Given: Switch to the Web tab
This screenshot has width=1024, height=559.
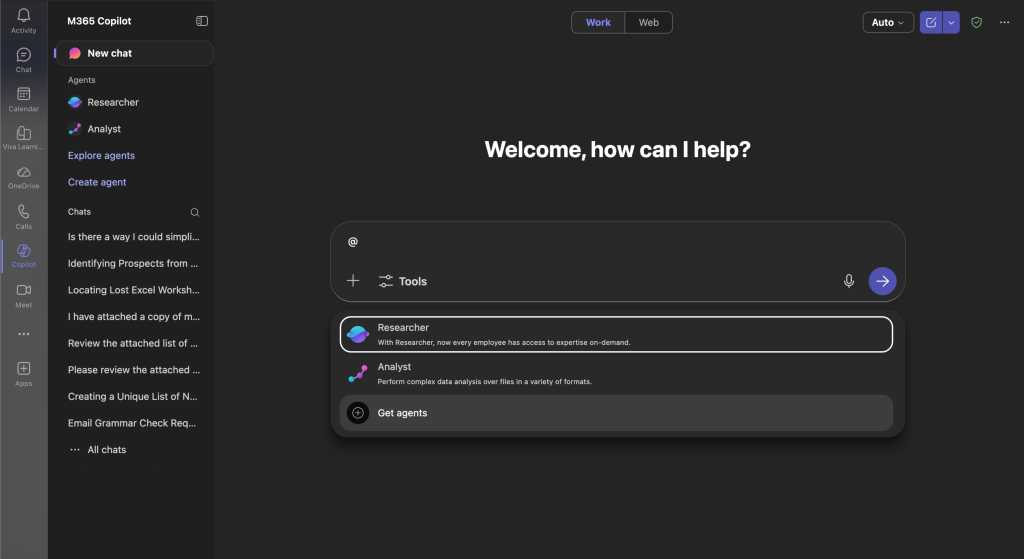Looking at the screenshot, I should tap(648, 22).
